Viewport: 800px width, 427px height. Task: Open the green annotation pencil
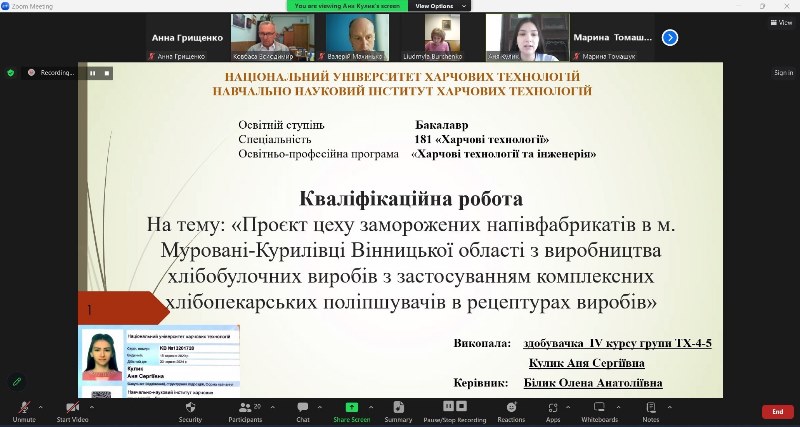[x=17, y=382]
